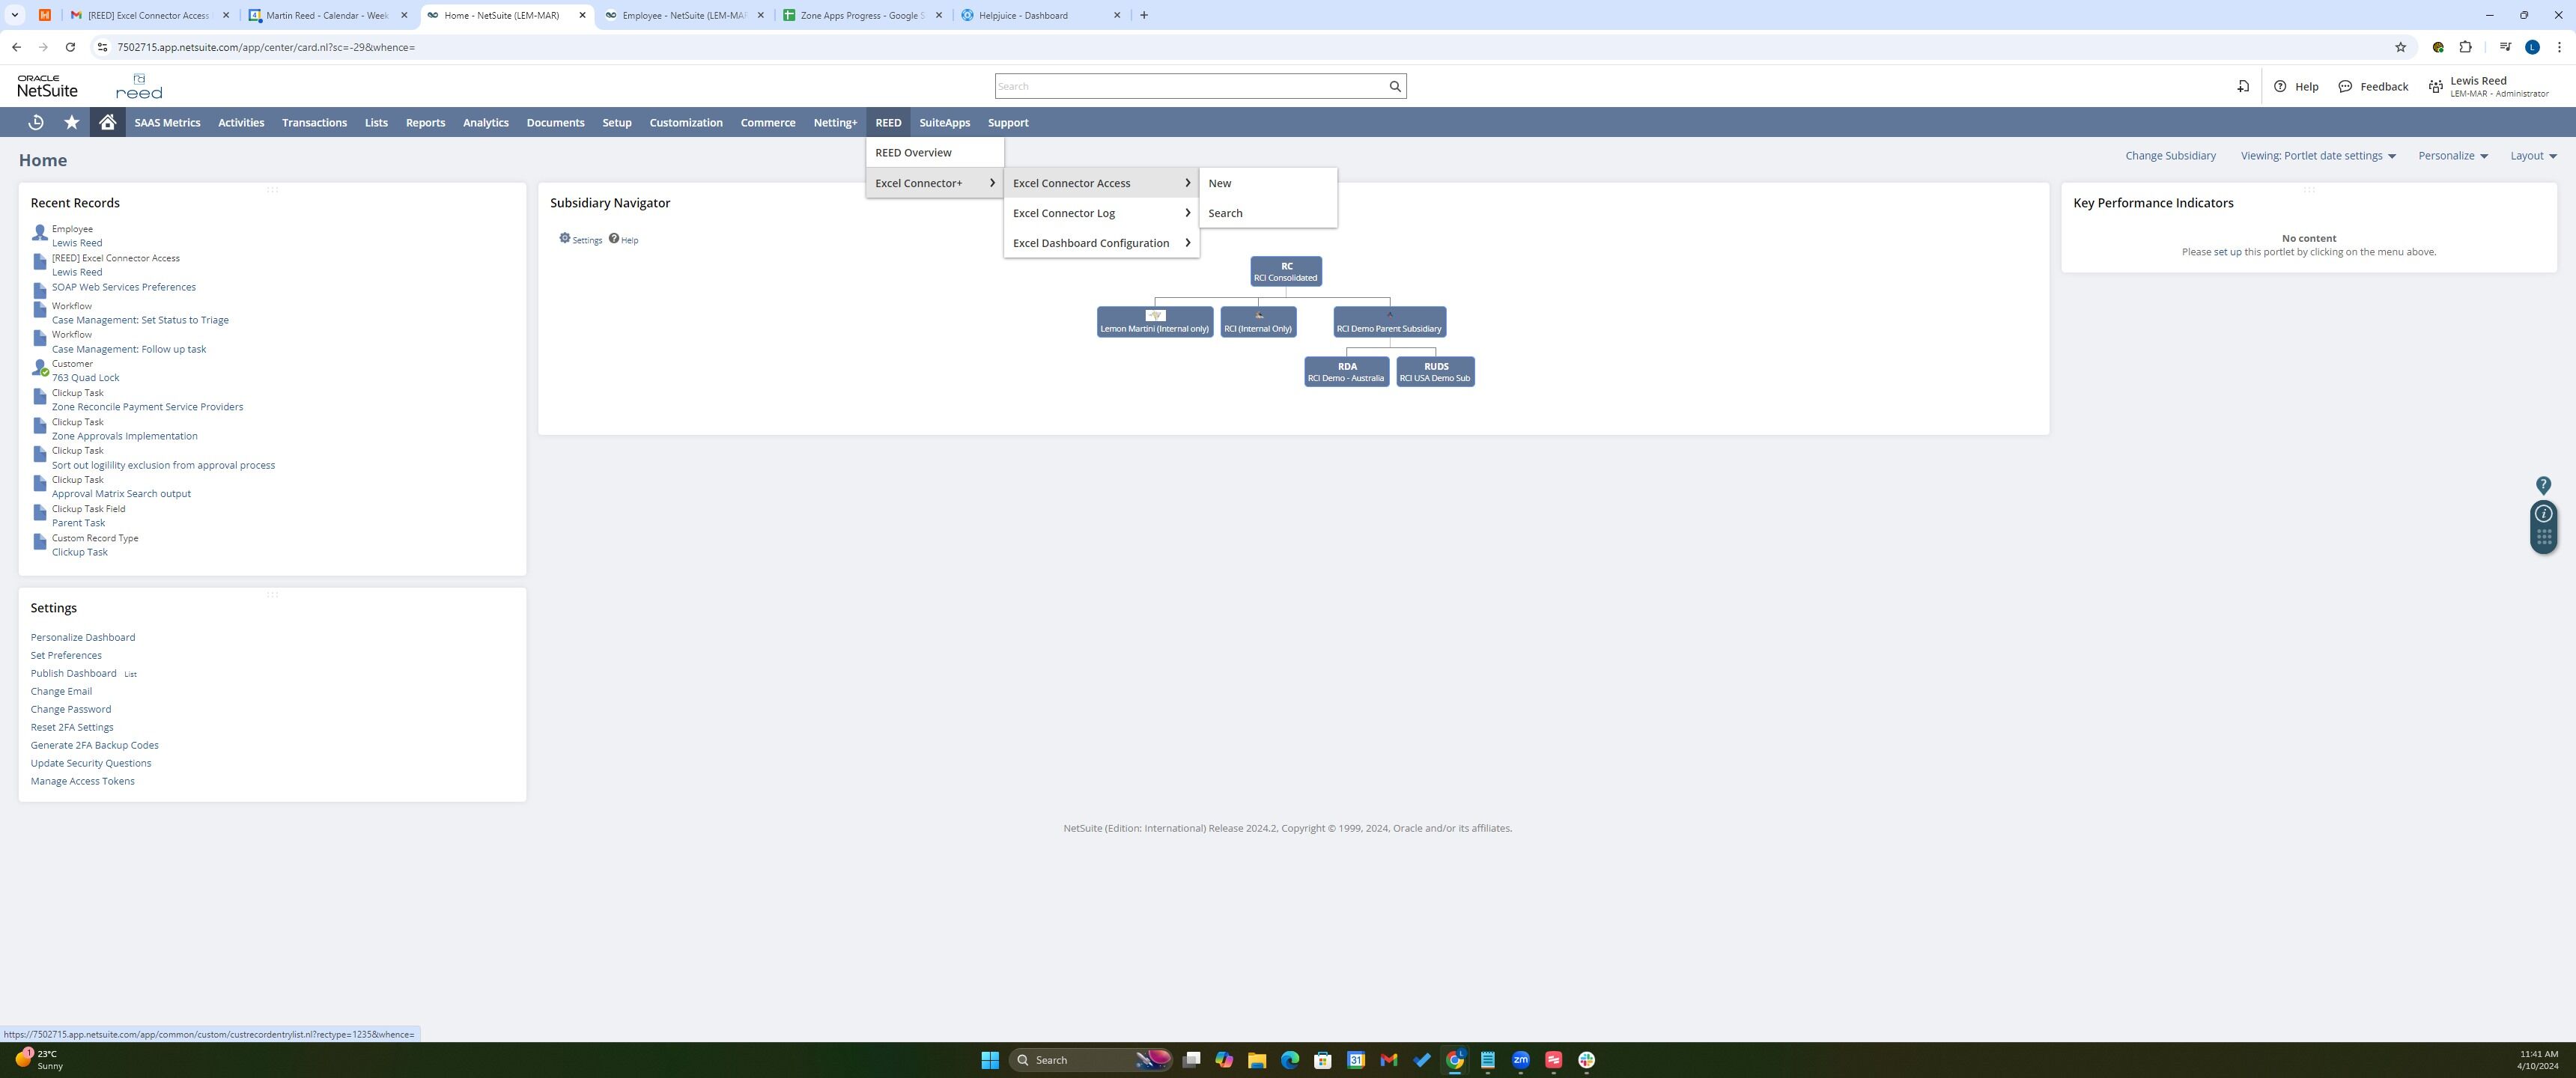The width and height of the screenshot is (2576, 1078).
Task: Open Subsidiary Navigator Settings gear
Action: [565, 239]
